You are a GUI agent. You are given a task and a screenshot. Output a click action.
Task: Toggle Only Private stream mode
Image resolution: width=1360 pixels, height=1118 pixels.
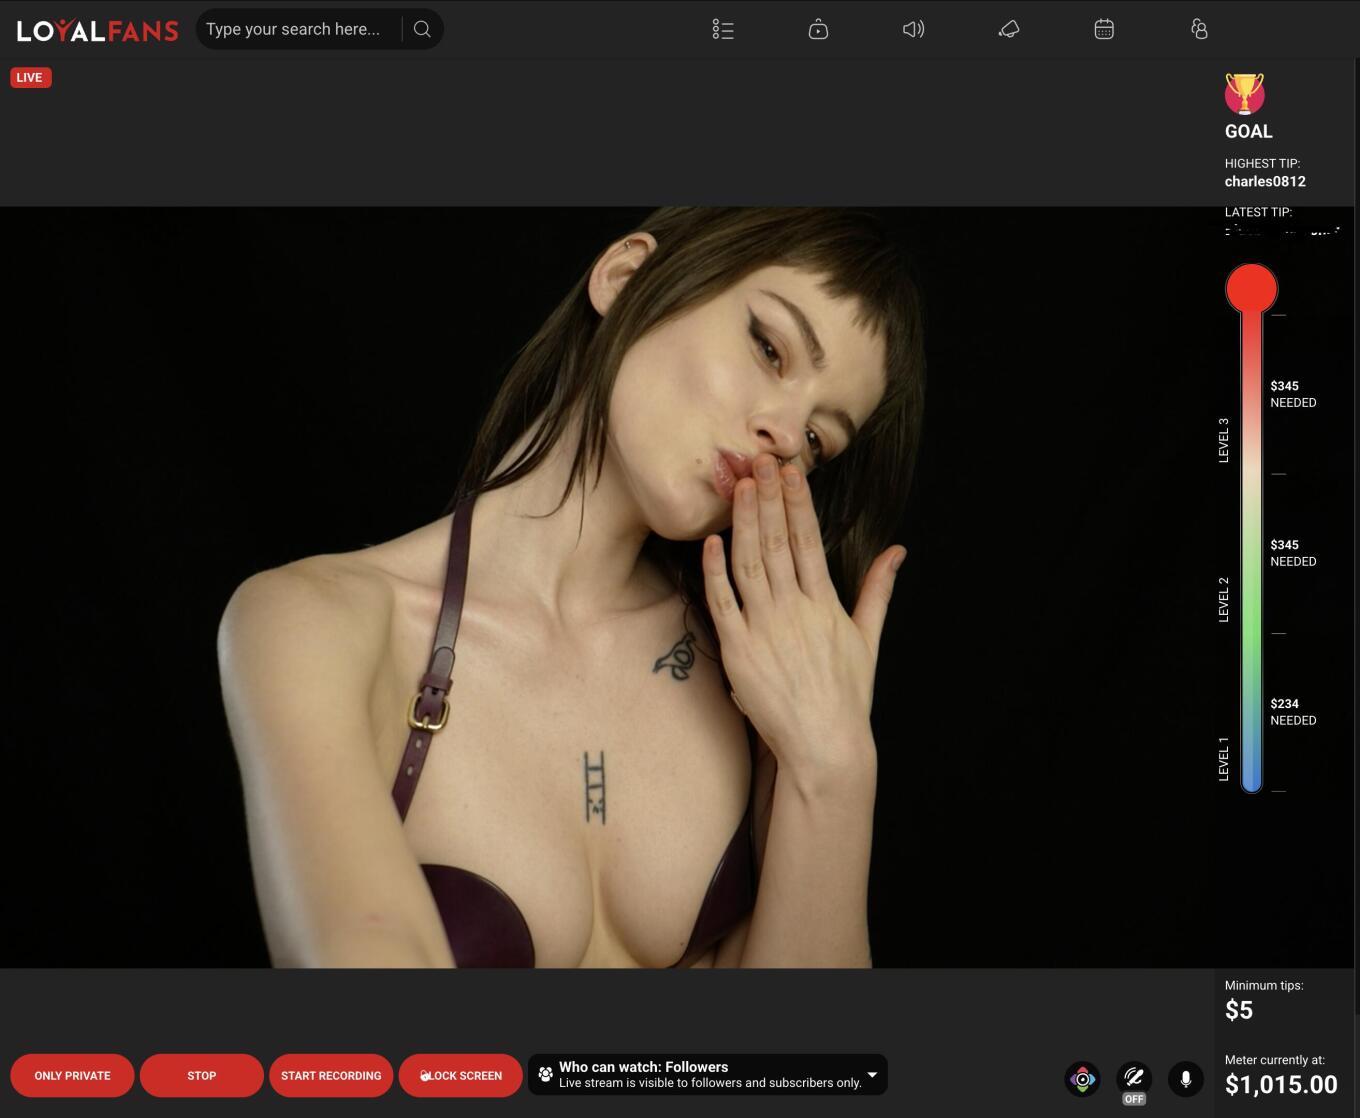(x=72, y=1076)
